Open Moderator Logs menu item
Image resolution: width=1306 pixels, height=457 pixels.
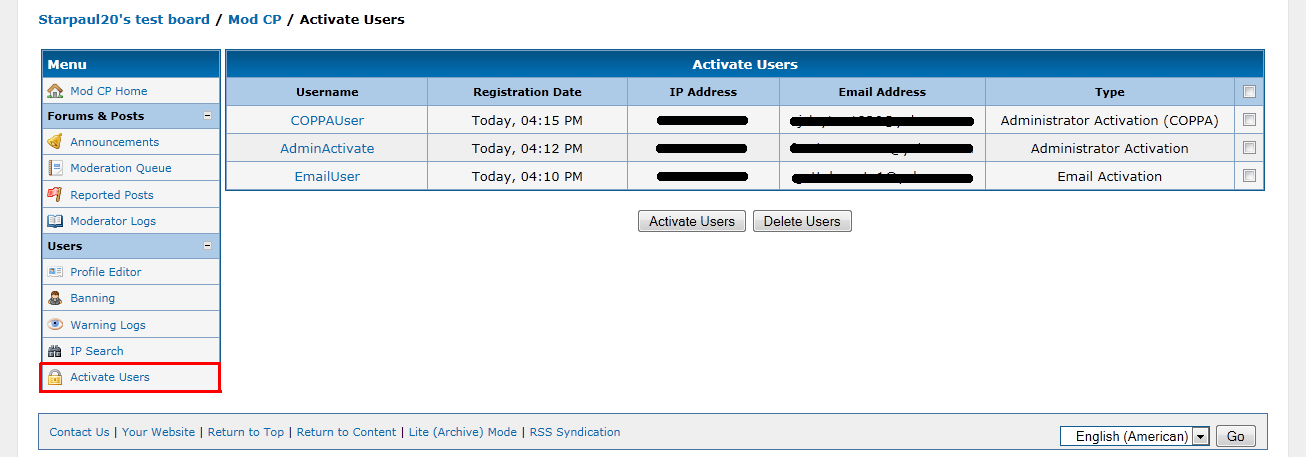click(x=113, y=221)
